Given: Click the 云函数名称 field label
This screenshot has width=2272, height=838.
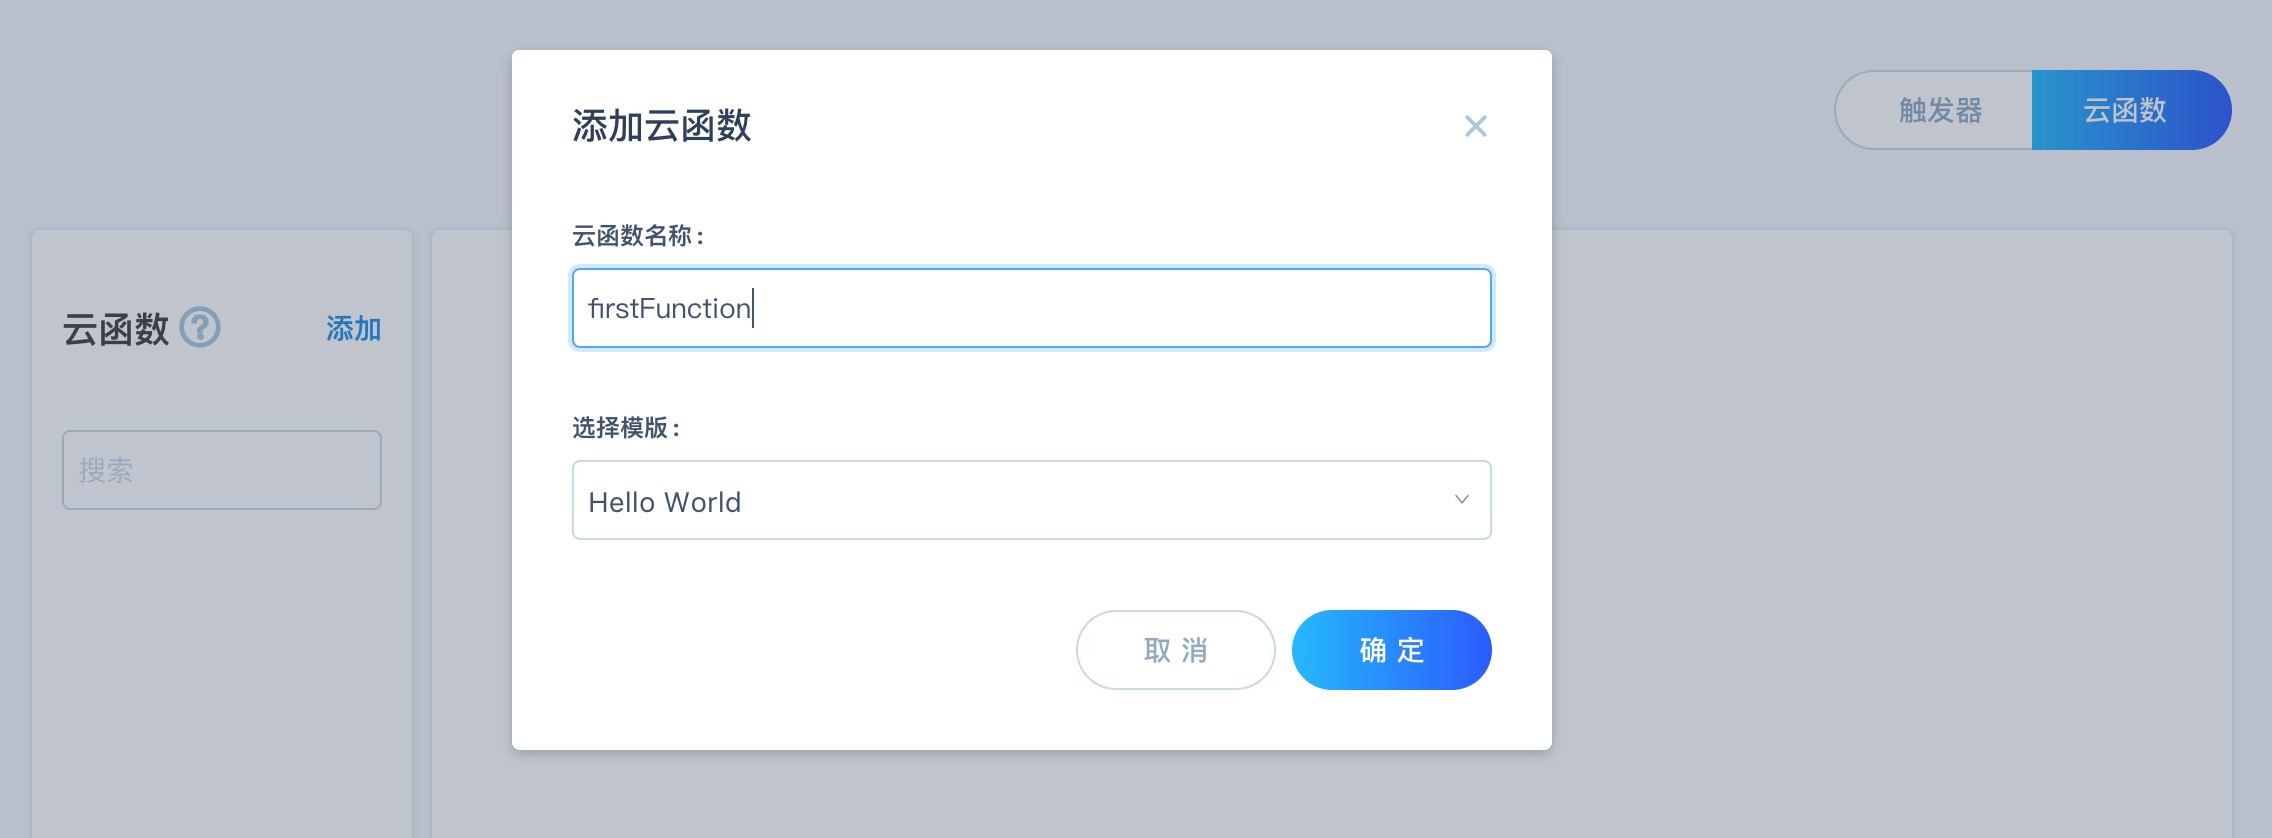Looking at the screenshot, I should (x=638, y=236).
